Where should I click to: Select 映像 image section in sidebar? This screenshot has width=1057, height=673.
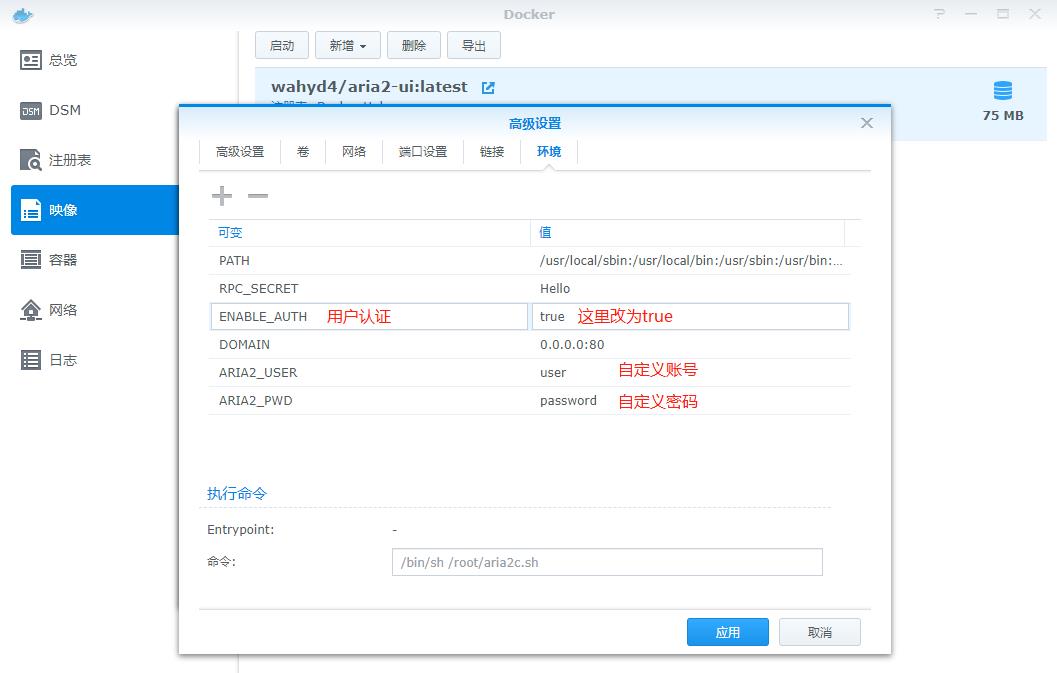(x=94, y=210)
